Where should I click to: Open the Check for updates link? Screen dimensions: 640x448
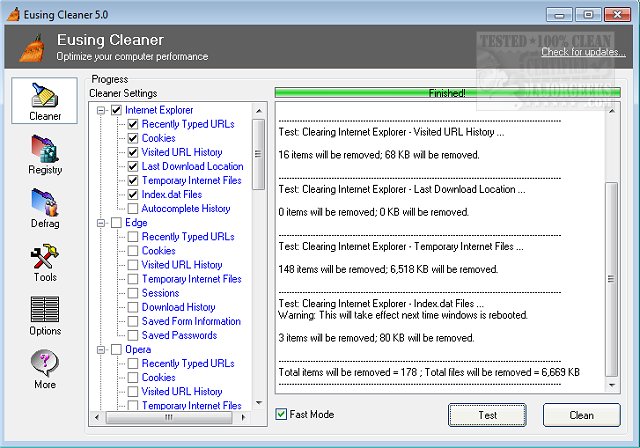coord(583,52)
